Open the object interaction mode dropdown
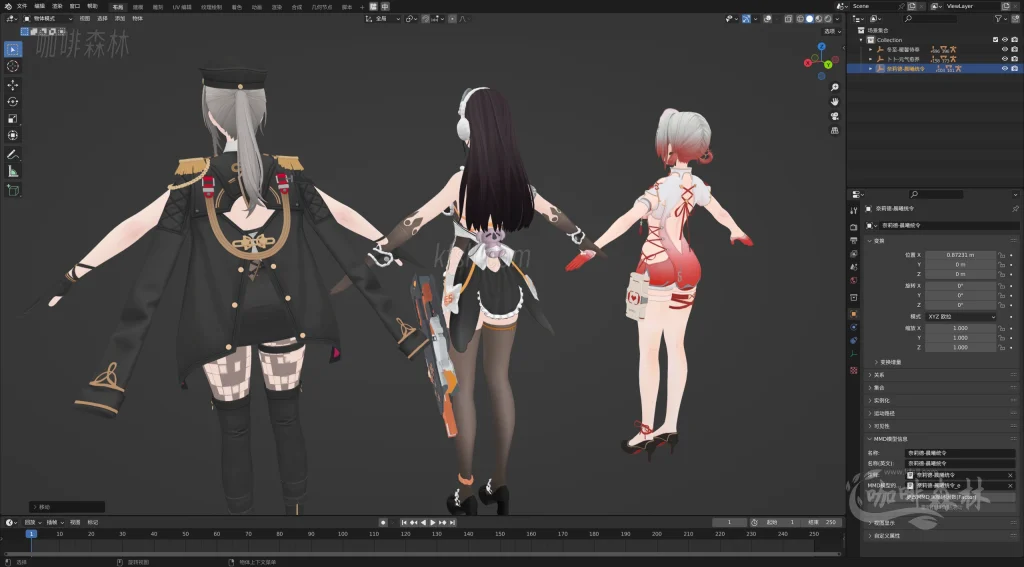The height and width of the screenshot is (567, 1024). [48, 19]
